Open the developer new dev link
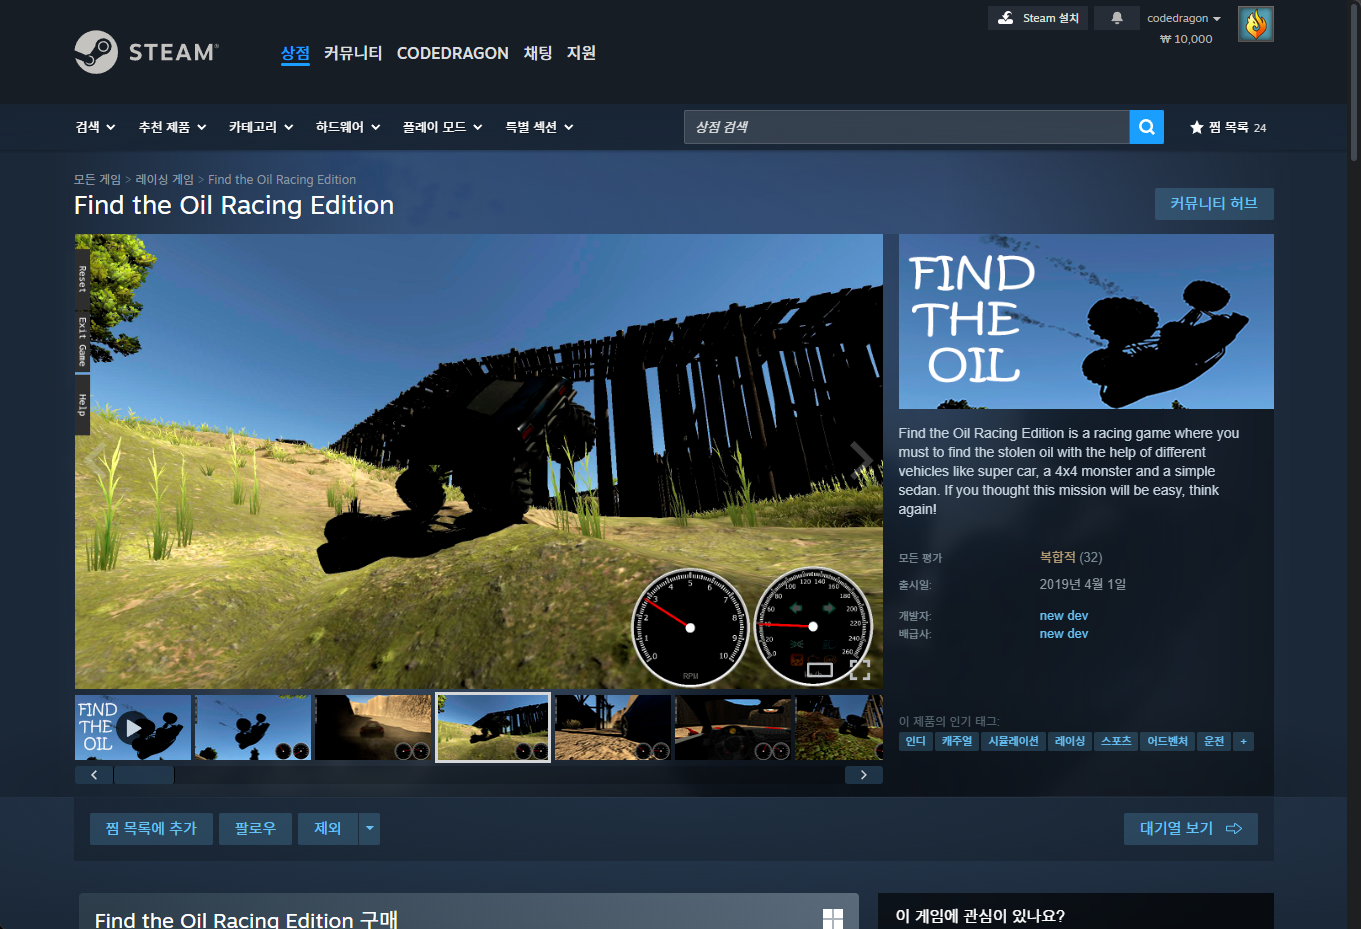Screen dimensions: 1361x929 (1064, 616)
